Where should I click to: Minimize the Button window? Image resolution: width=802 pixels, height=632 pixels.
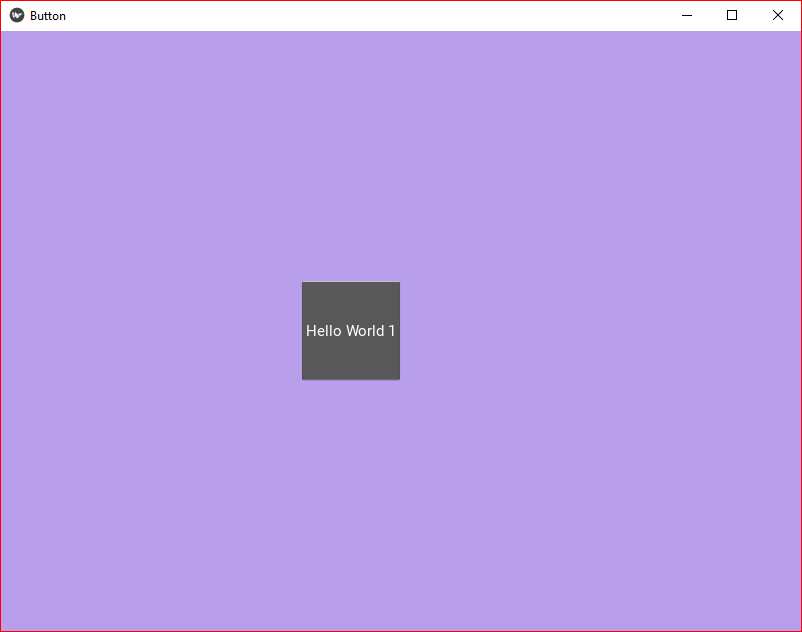(x=687, y=15)
